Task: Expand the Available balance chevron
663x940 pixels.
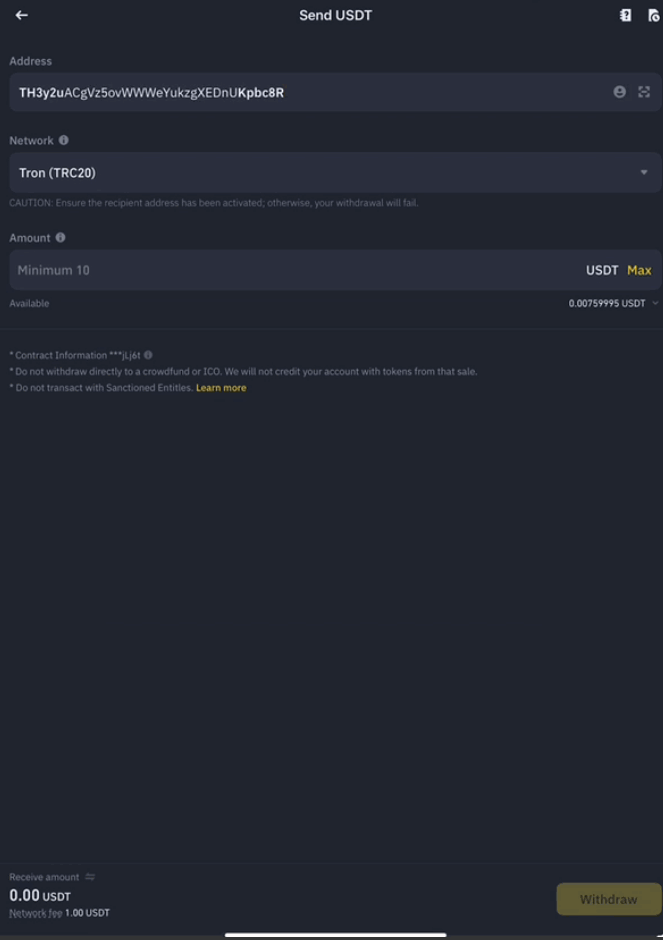Action: [656, 303]
